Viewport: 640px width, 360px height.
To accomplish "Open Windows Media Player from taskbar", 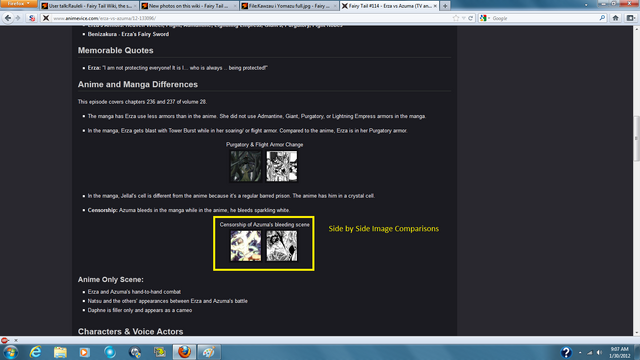I will 84,352.
